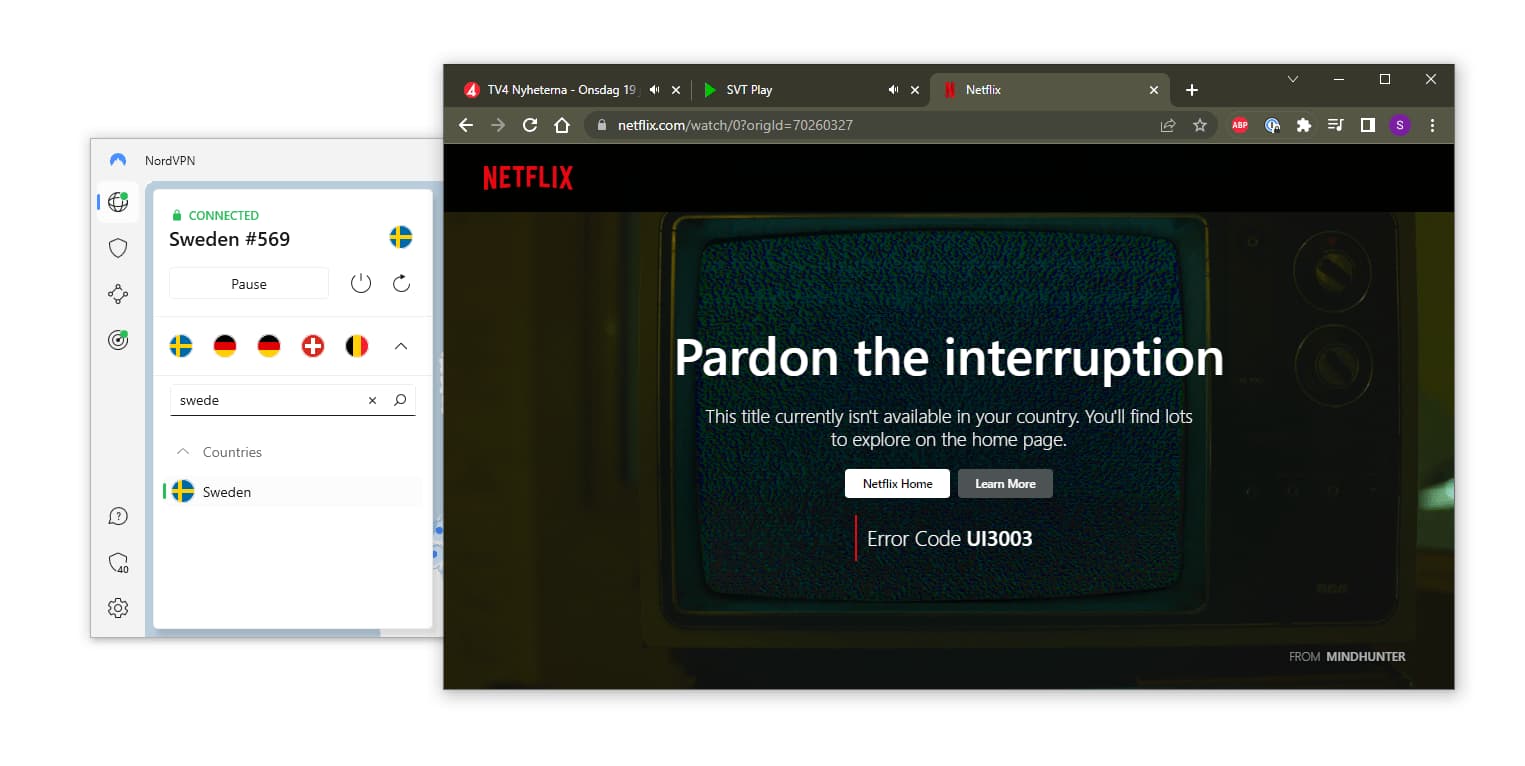Close the TV4 Nyheterna tab
The height and width of the screenshot is (766, 1525).
[x=676, y=89]
